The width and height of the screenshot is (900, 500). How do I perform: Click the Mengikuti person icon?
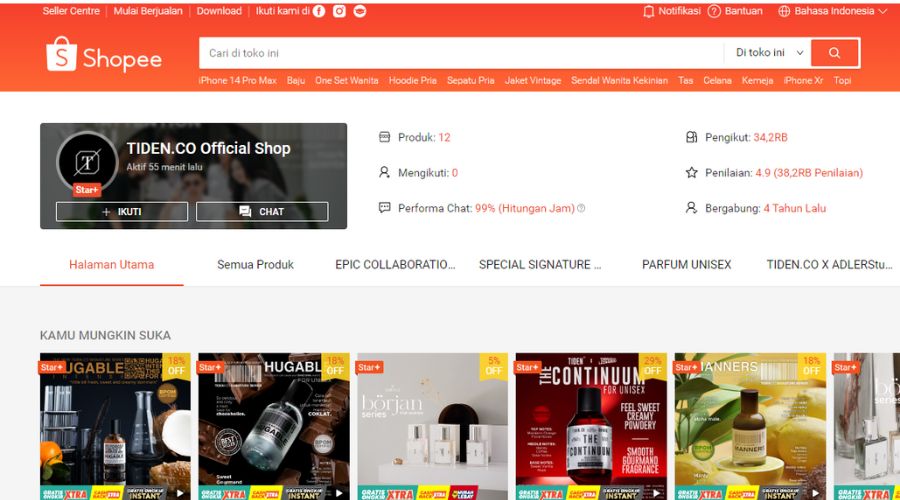tap(385, 172)
